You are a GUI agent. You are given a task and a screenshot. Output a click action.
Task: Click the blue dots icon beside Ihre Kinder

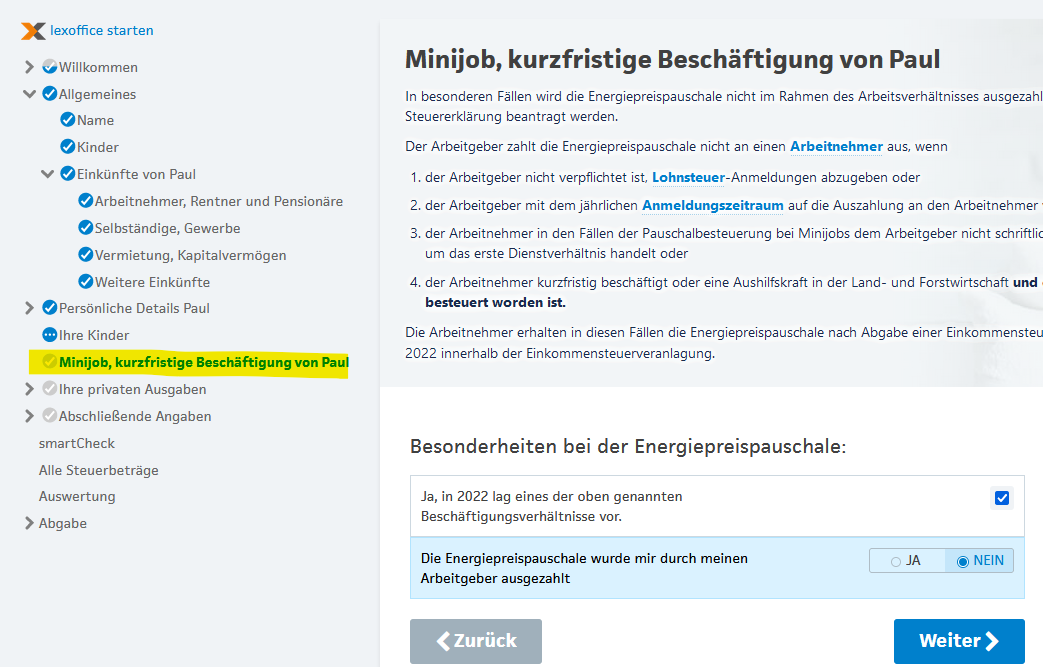tap(49, 335)
